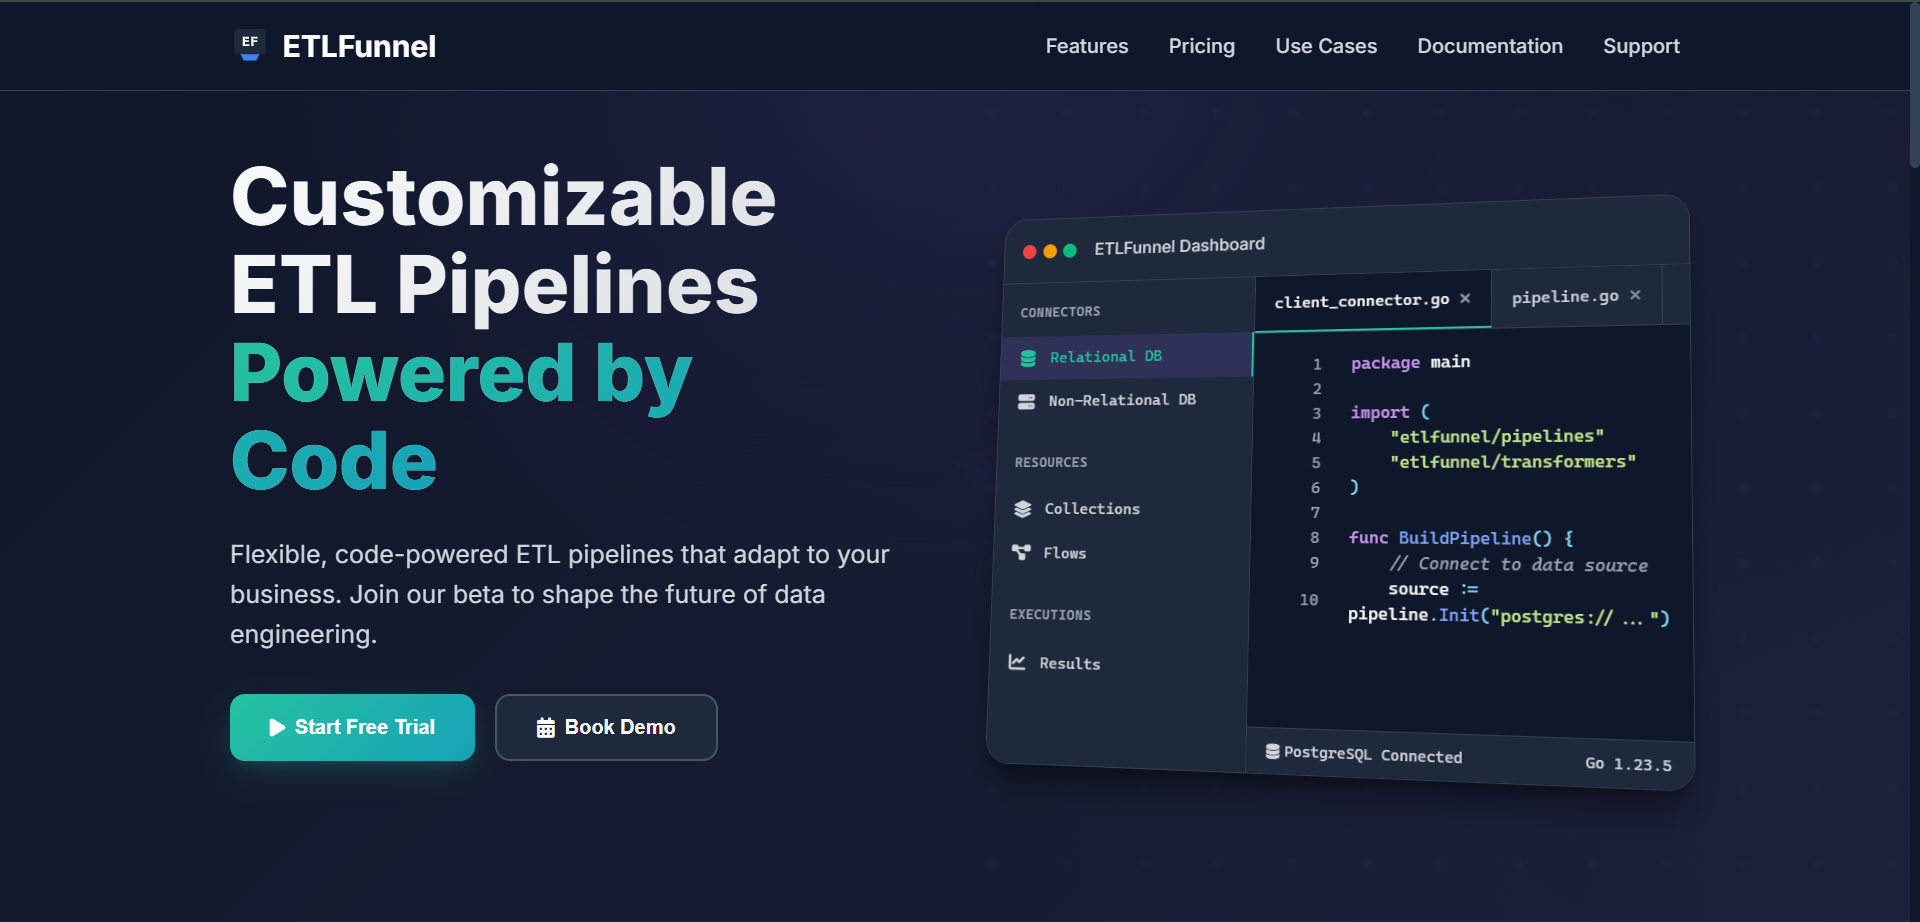This screenshot has width=1920, height=922.
Task: Collapse the RESOURCES section header
Action: pyautogui.click(x=1050, y=462)
